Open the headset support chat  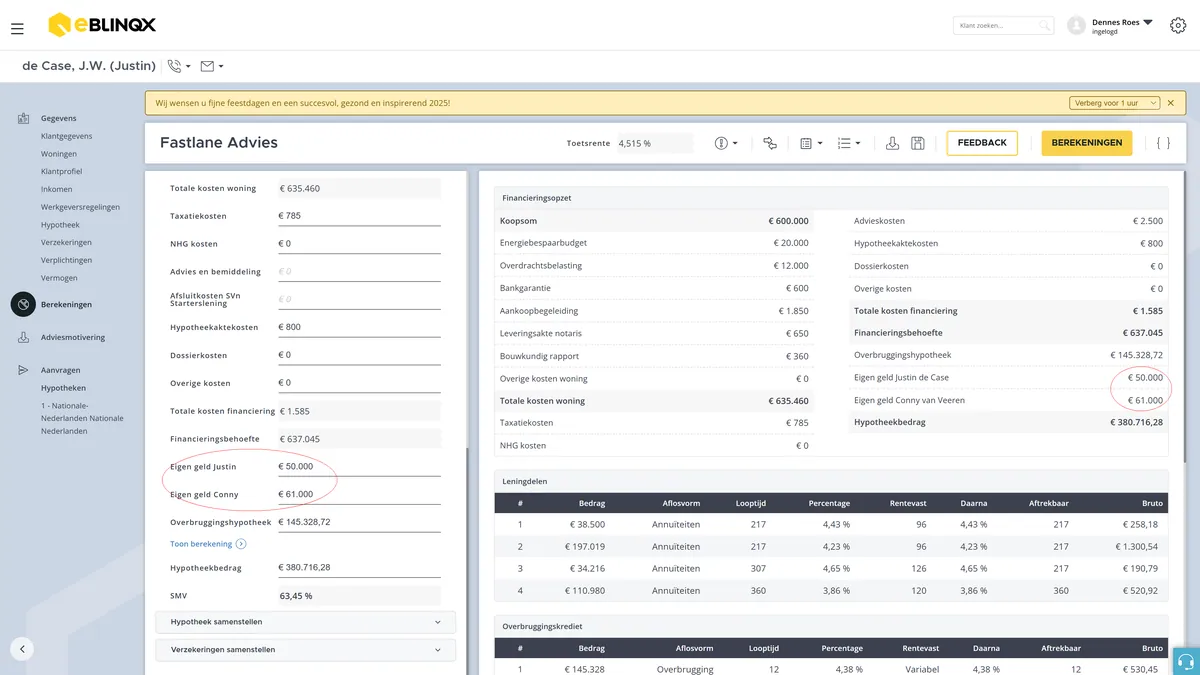pos(1185,661)
